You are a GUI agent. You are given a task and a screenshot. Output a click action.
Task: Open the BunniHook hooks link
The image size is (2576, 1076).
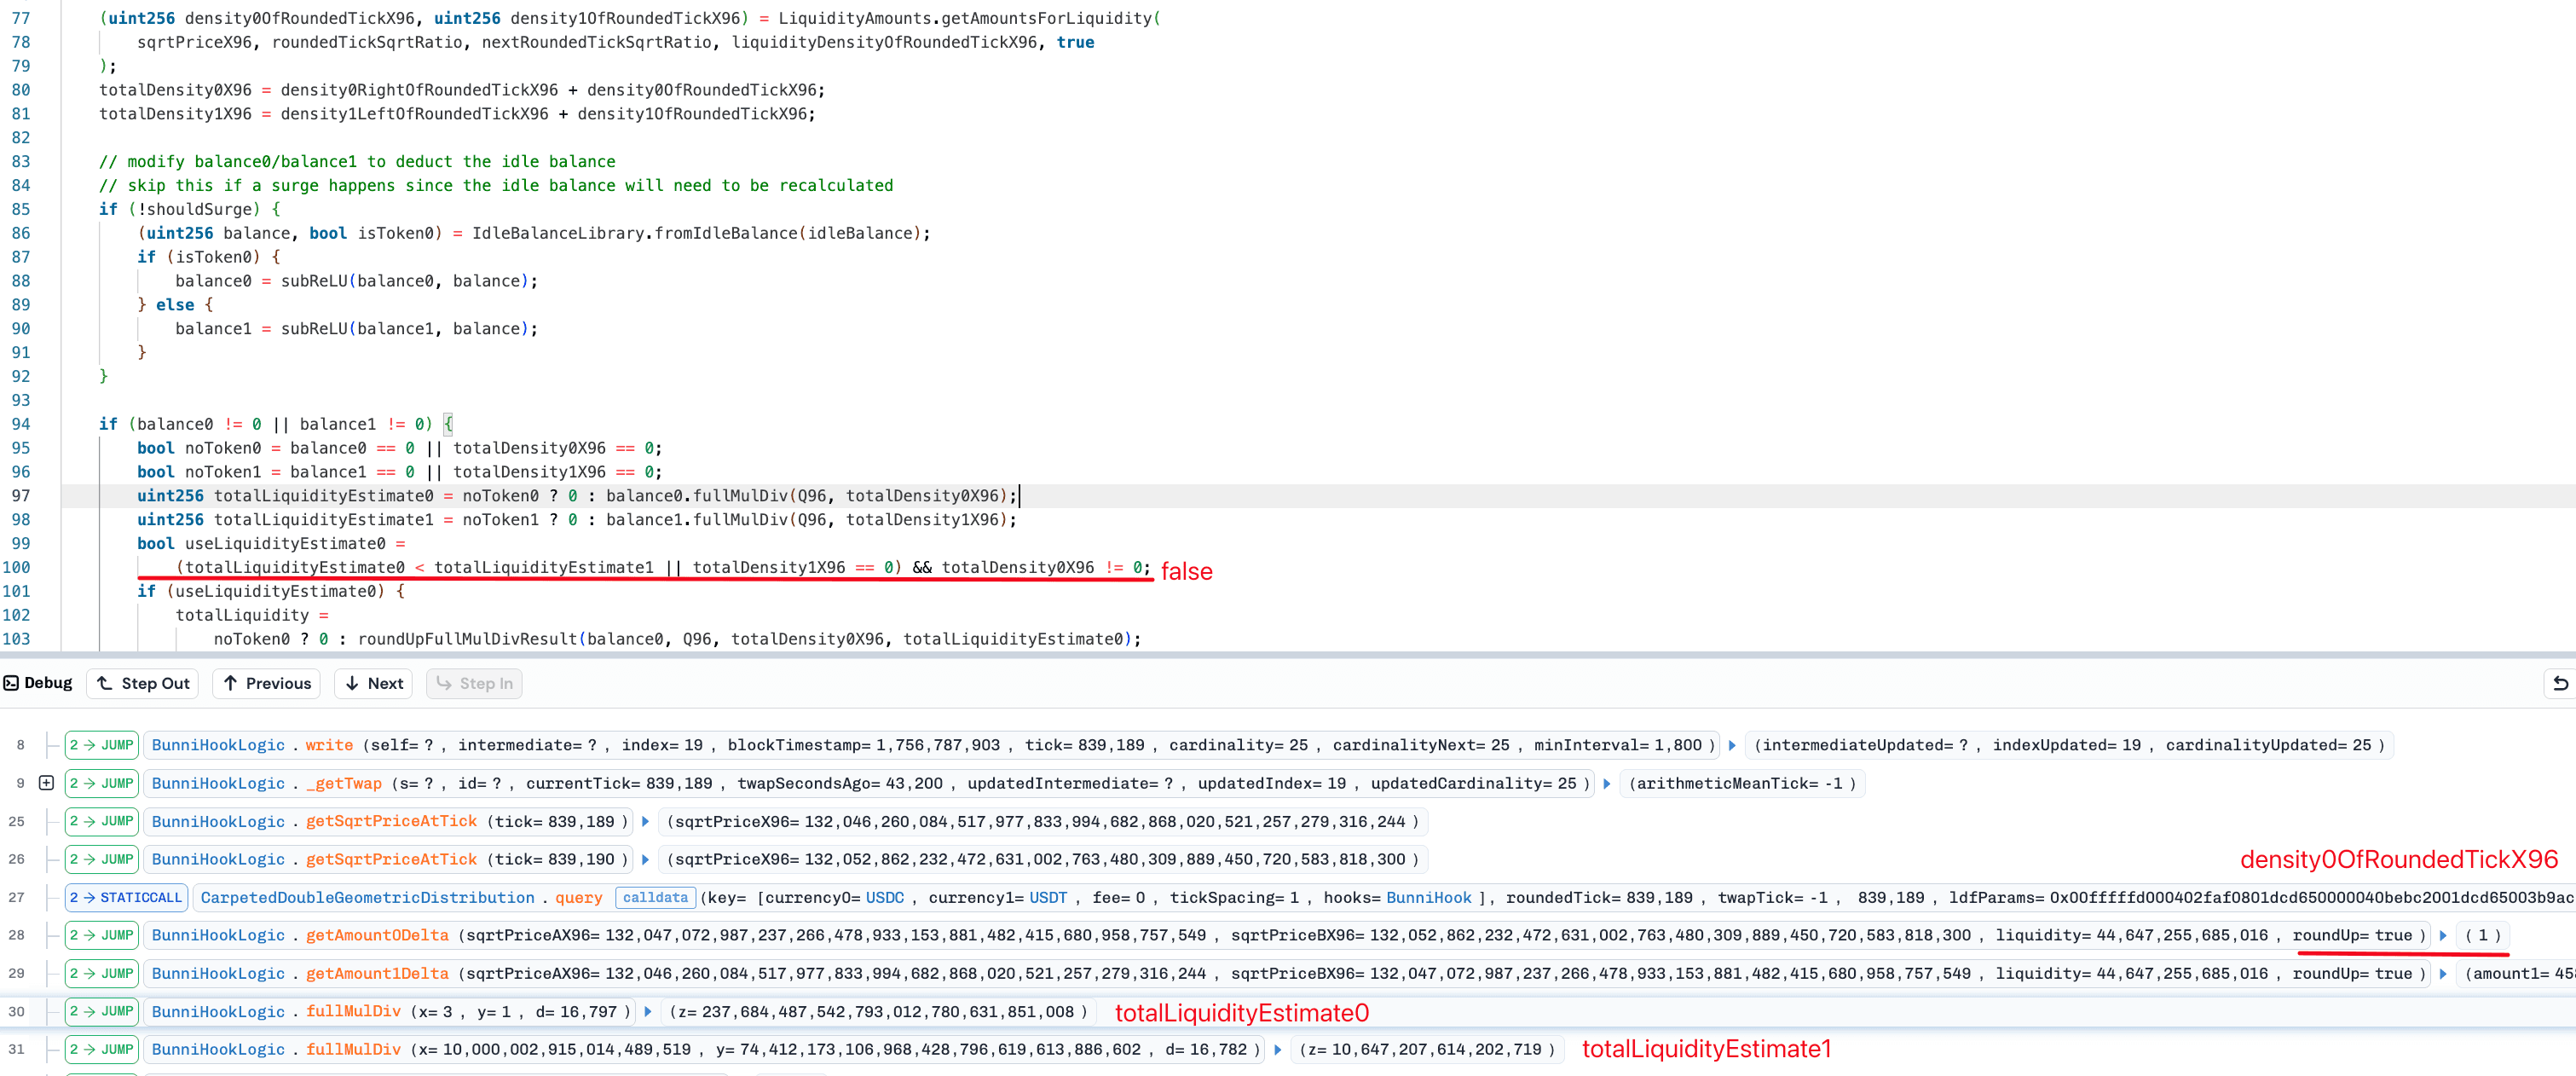click(x=1428, y=897)
